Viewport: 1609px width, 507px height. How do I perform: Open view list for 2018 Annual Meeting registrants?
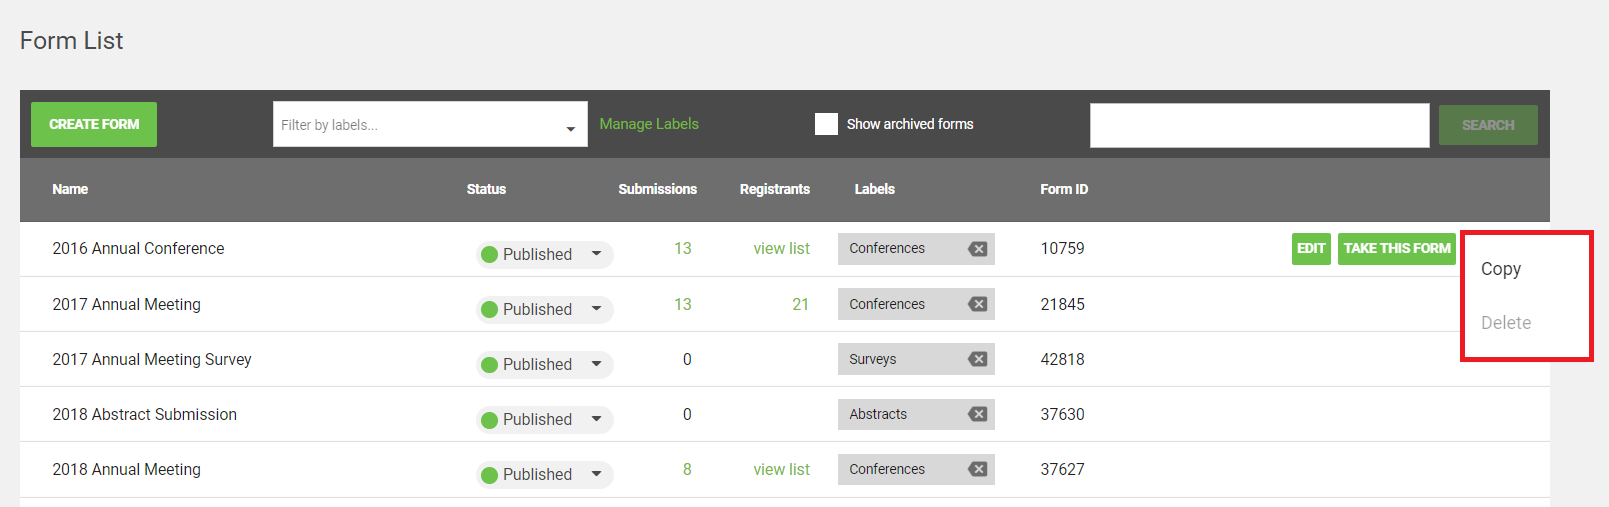pyautogui.click(x=781, y=469)
